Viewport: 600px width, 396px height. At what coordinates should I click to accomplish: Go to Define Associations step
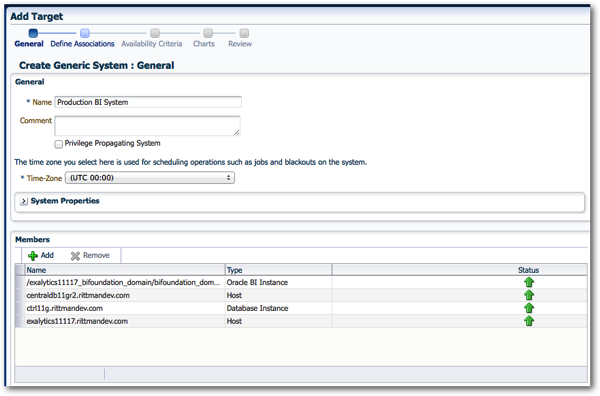pyautogui.click(x=82, y=44)
